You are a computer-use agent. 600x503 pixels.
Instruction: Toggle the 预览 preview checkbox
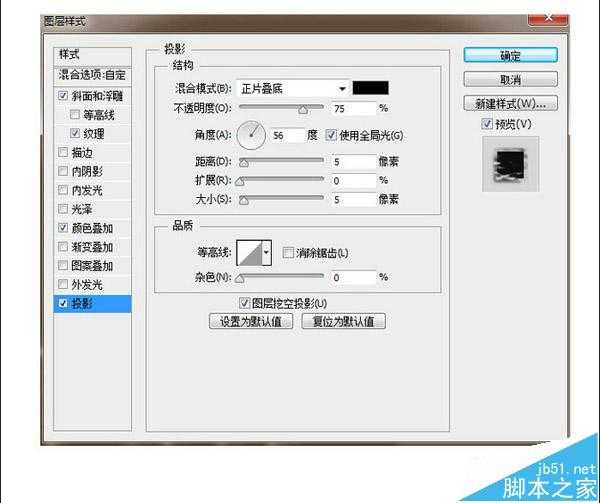point(487,124)
